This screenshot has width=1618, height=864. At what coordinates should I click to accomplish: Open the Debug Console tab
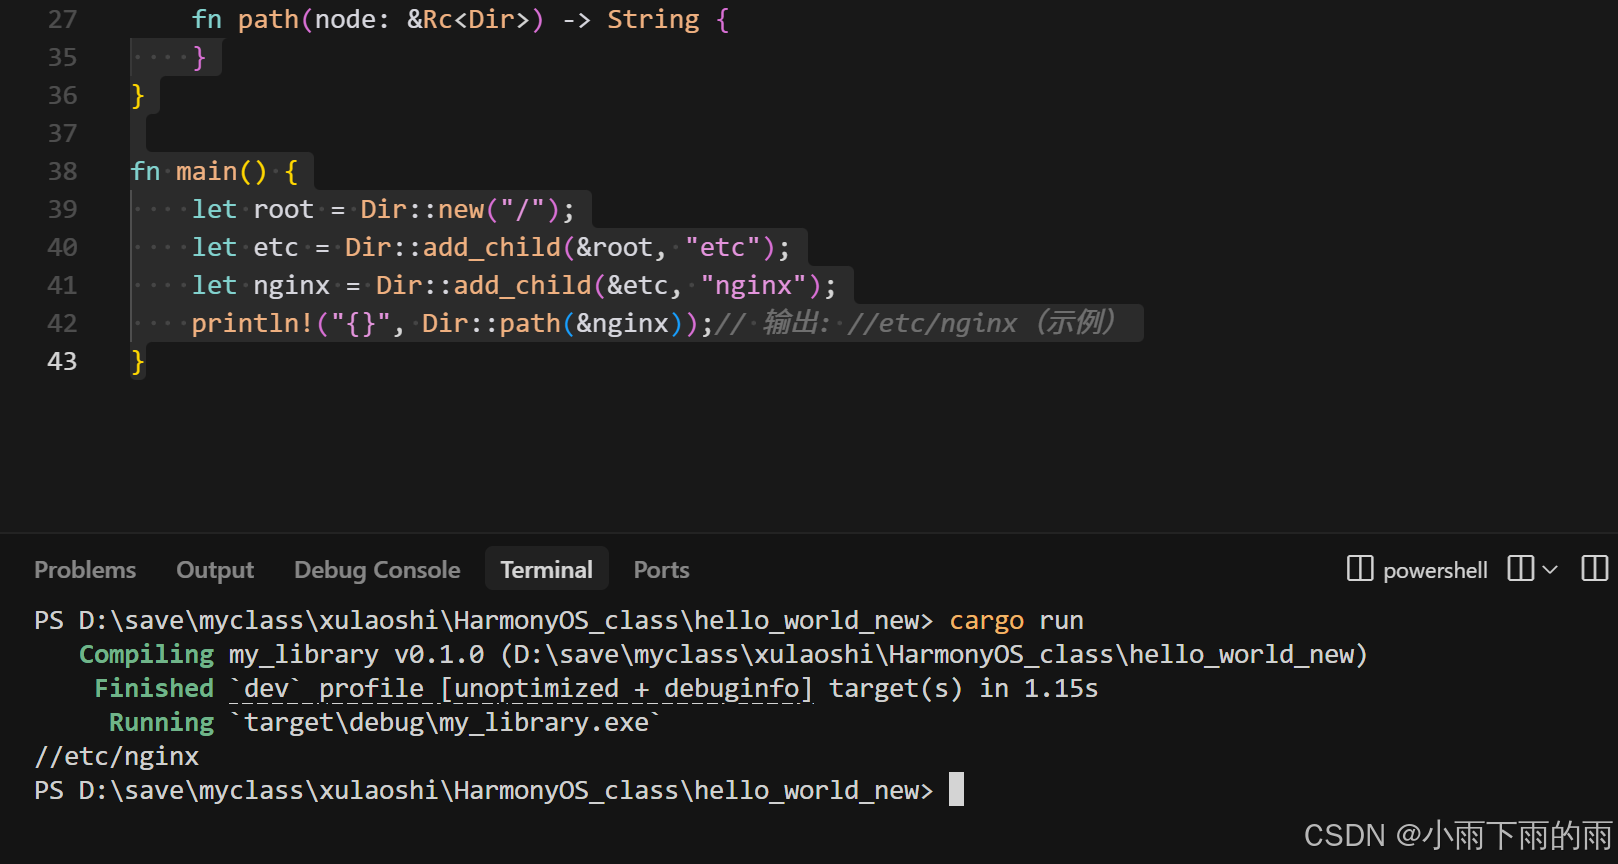tap(377, 570)
